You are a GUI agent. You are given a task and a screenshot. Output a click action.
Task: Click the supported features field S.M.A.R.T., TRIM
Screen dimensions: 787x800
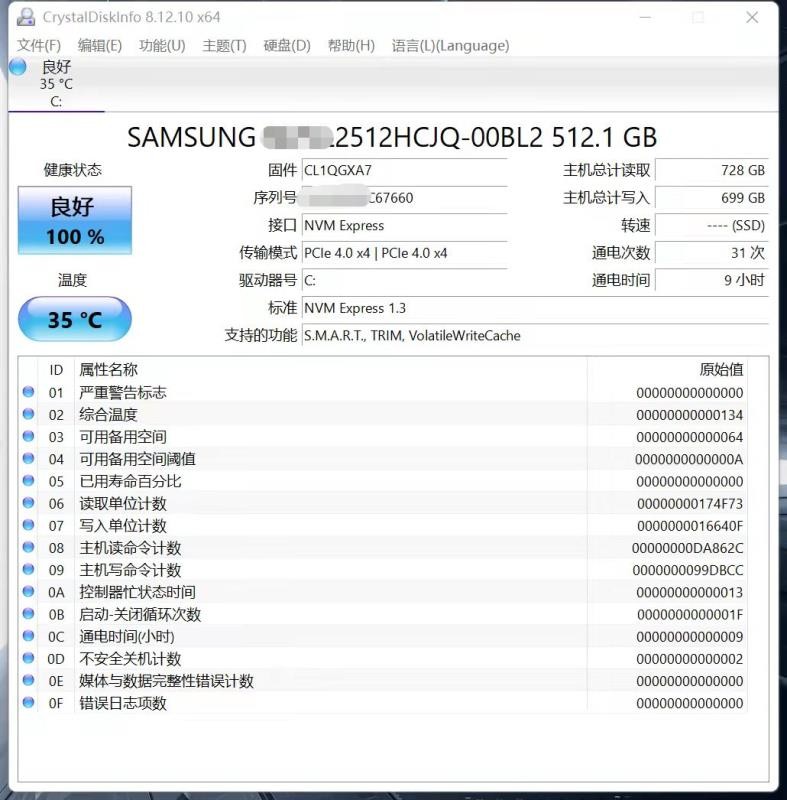(535, 336)
